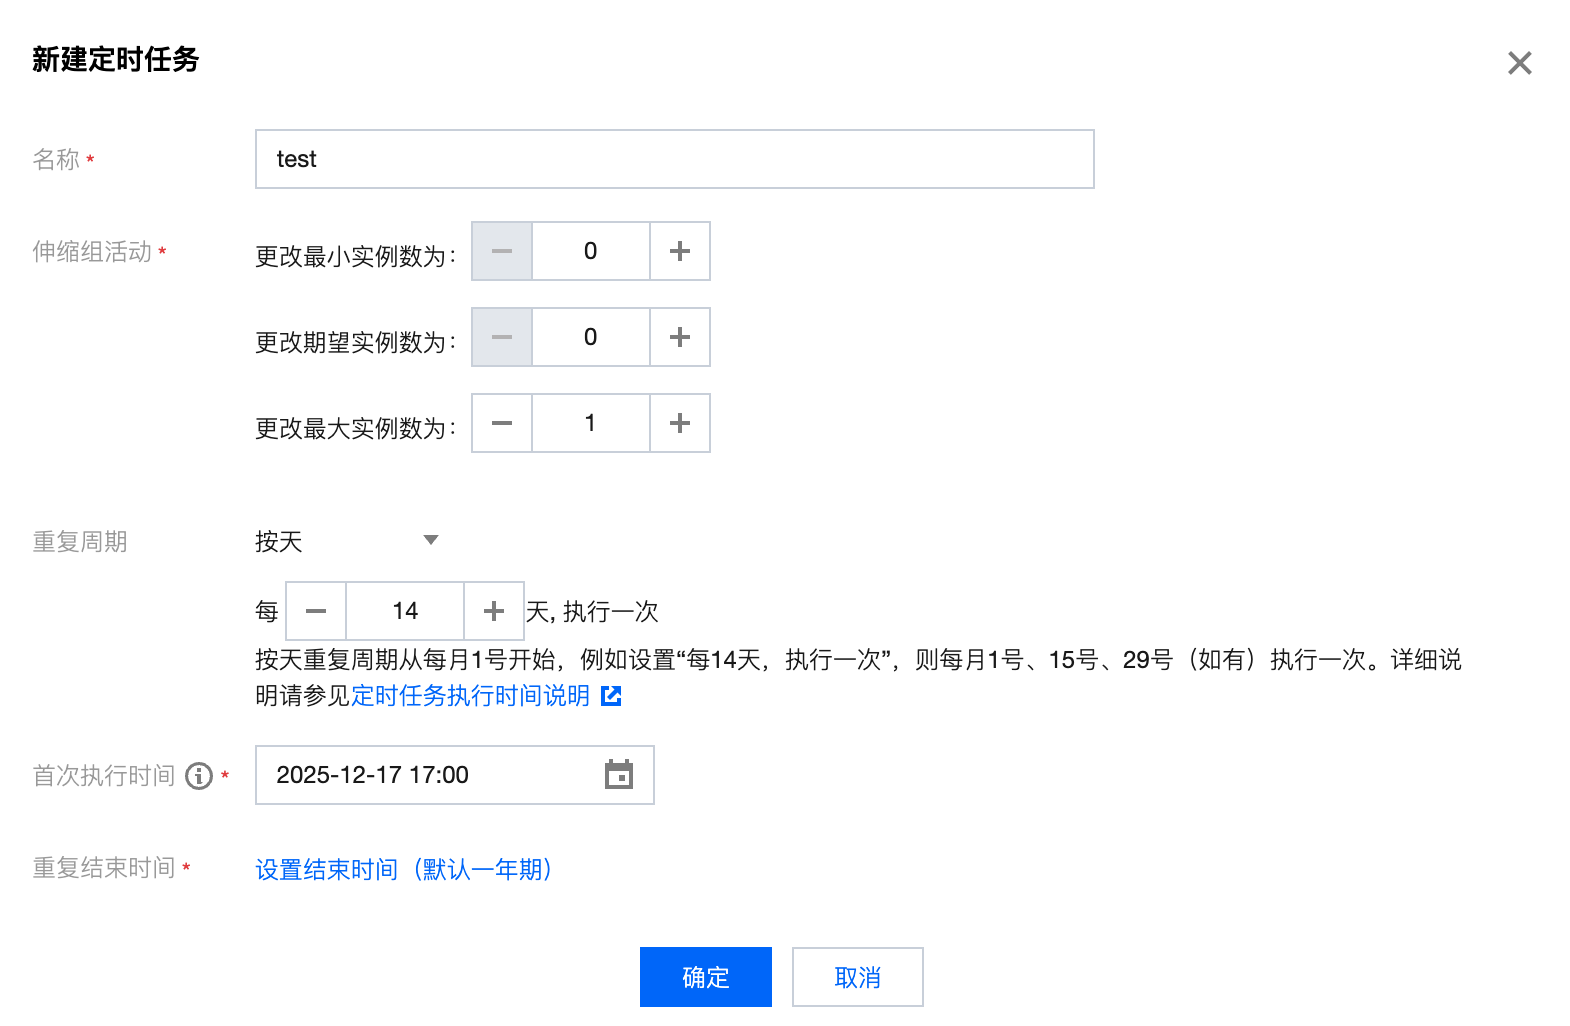Click the first execution time info icon

pos(199,776)
